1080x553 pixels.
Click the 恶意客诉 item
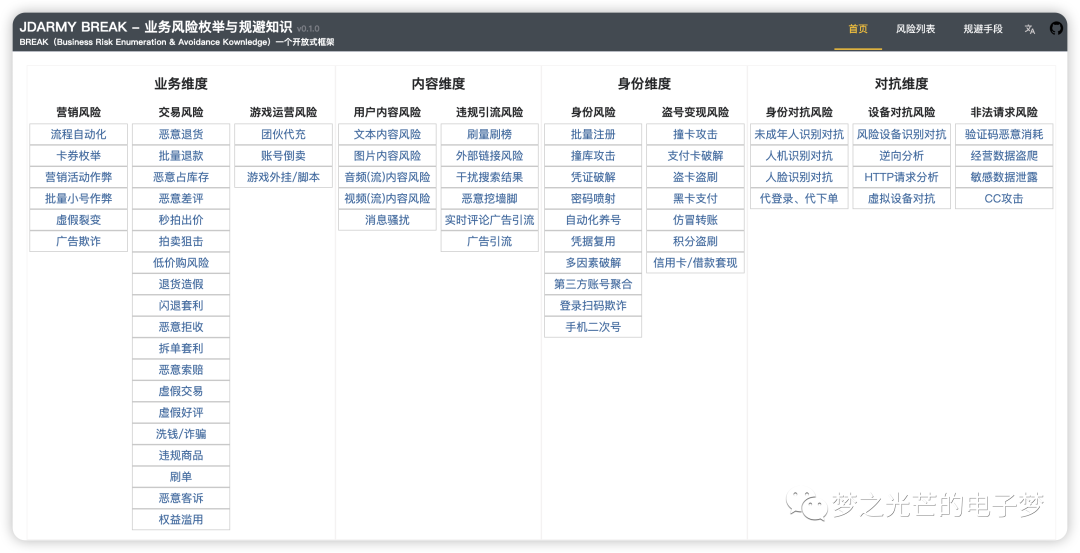point(180,497)
